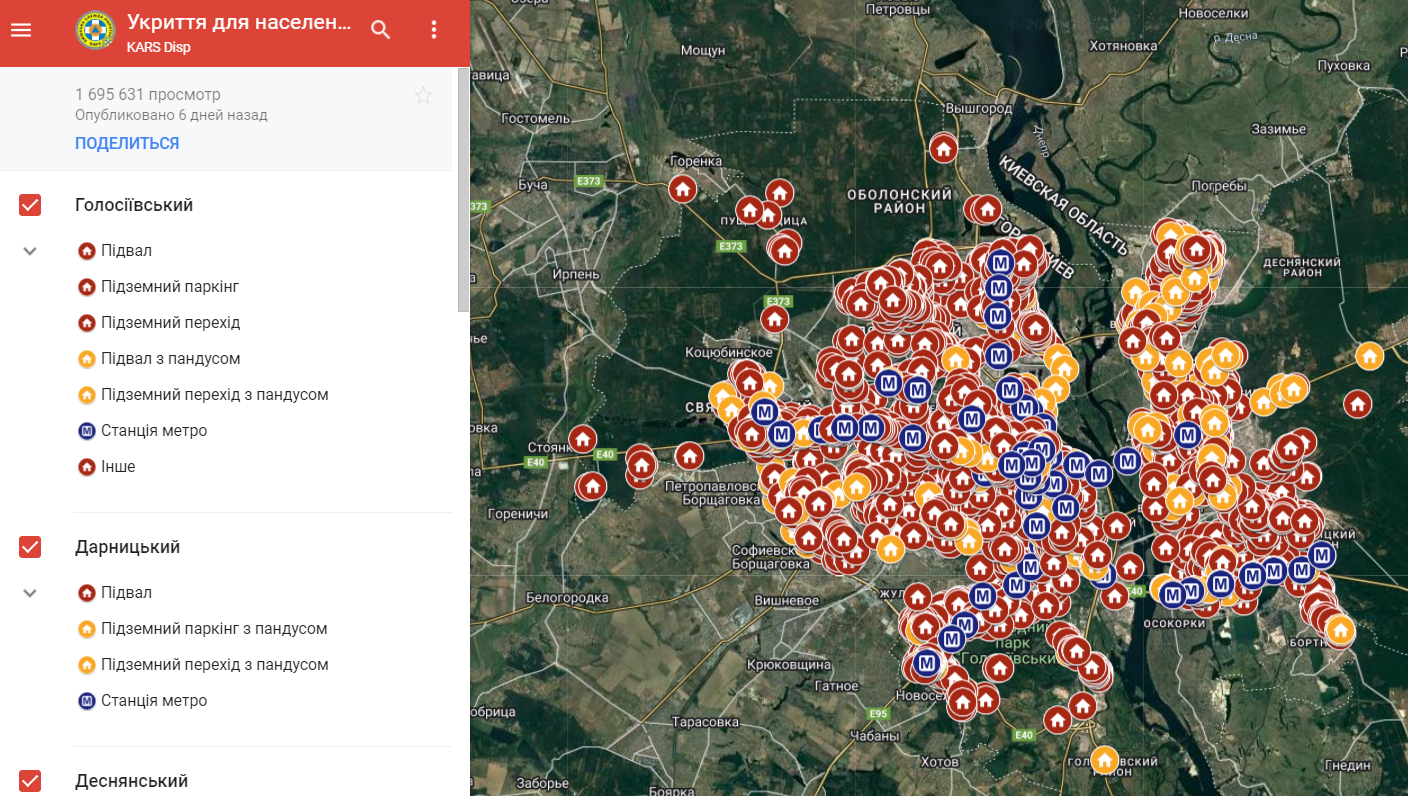The image size is (1408, 796).
Task: Collapse the Голосіївський layer legend
Action: coord(30,251)
